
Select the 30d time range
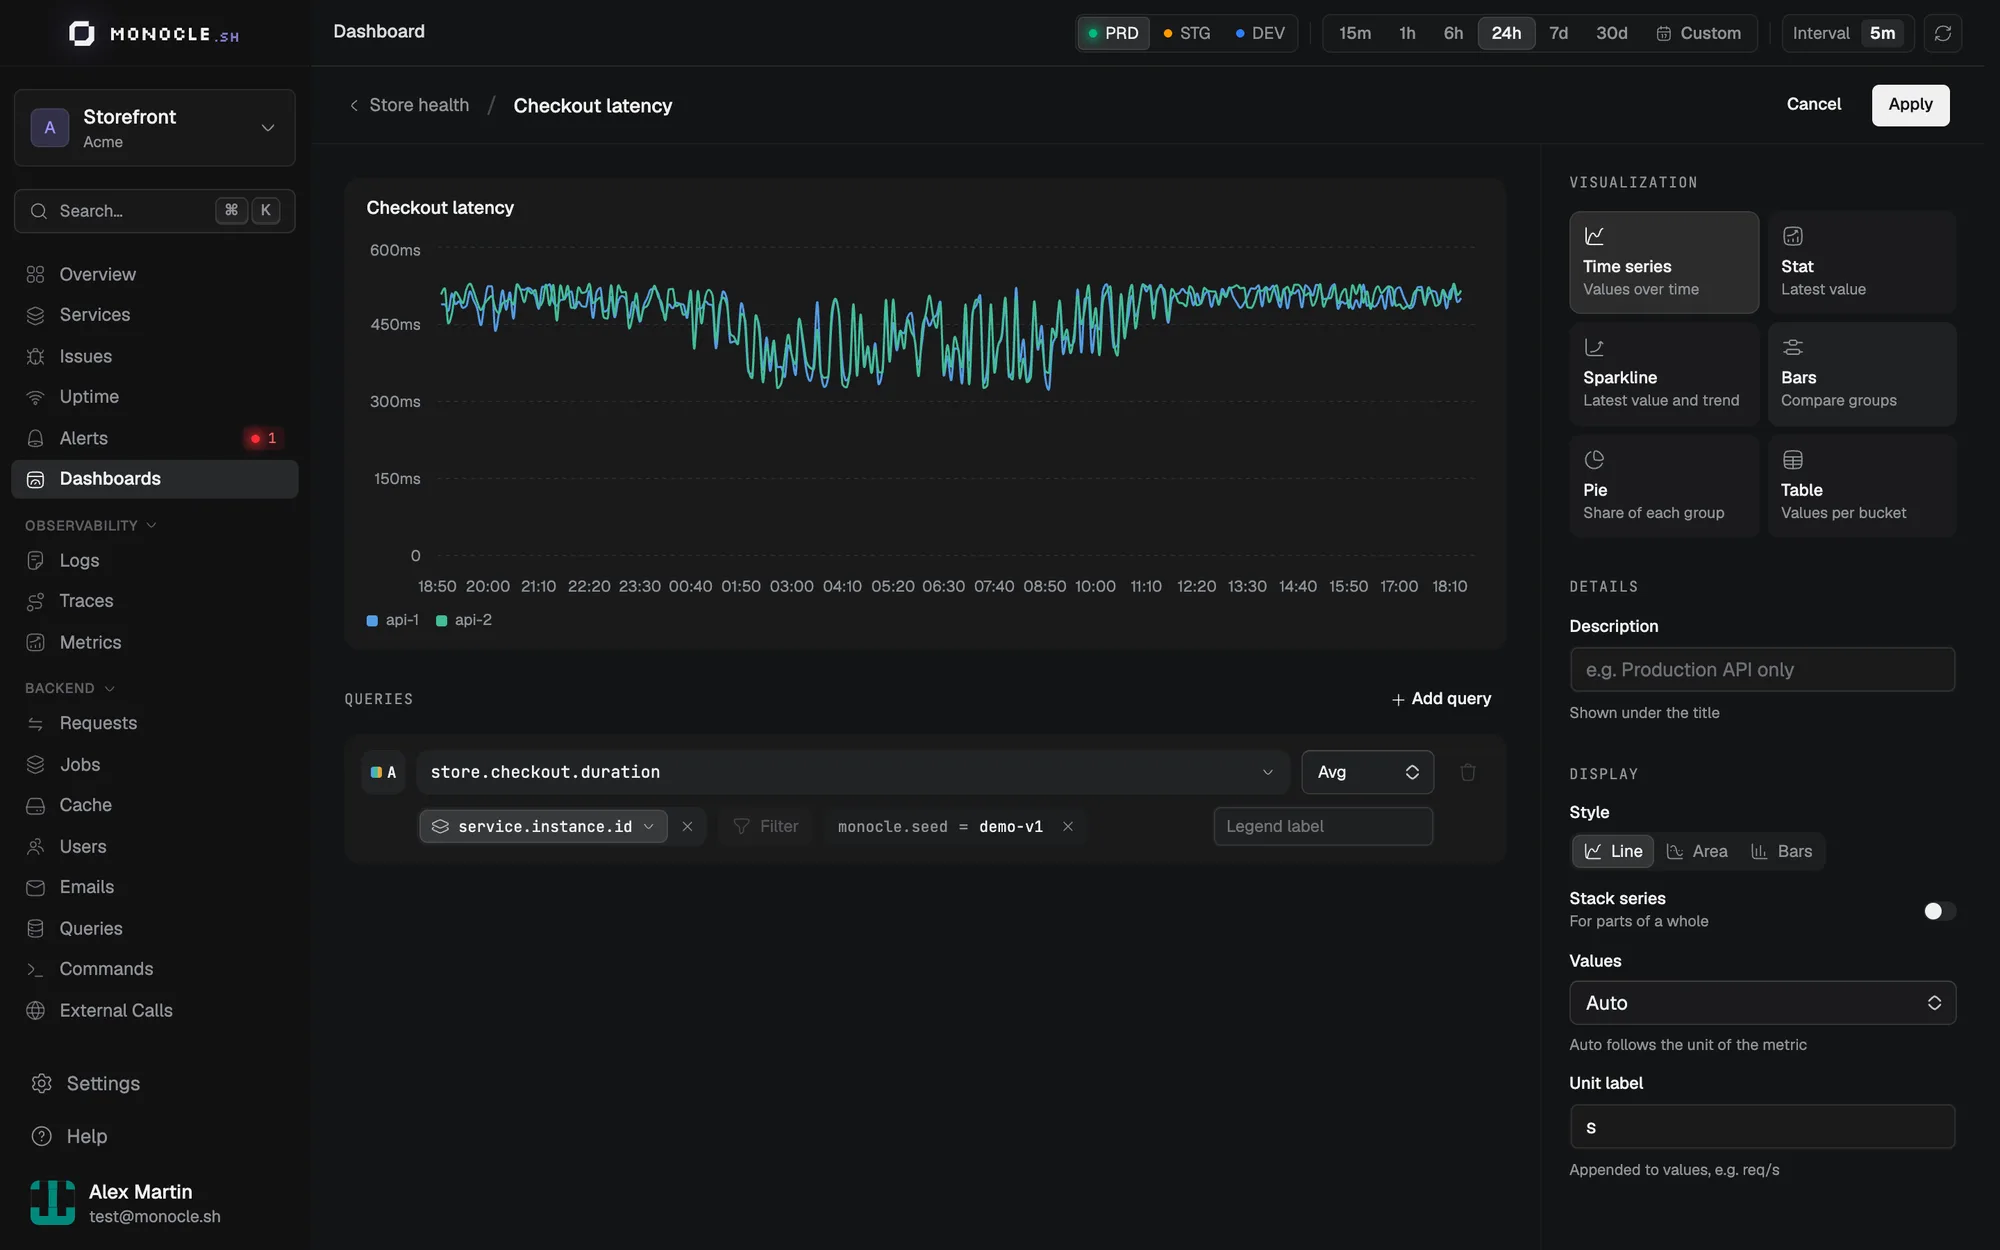point(1611,33)
